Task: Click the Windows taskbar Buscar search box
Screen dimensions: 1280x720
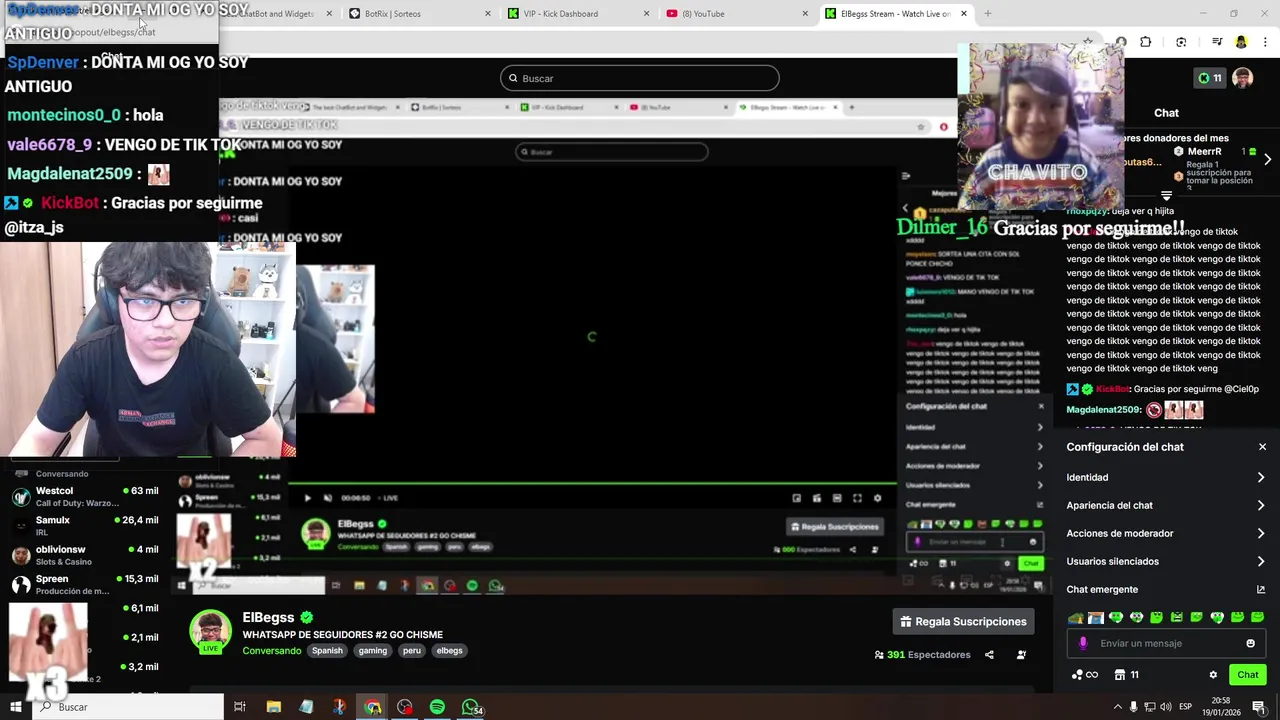Action: pos(128,707)
